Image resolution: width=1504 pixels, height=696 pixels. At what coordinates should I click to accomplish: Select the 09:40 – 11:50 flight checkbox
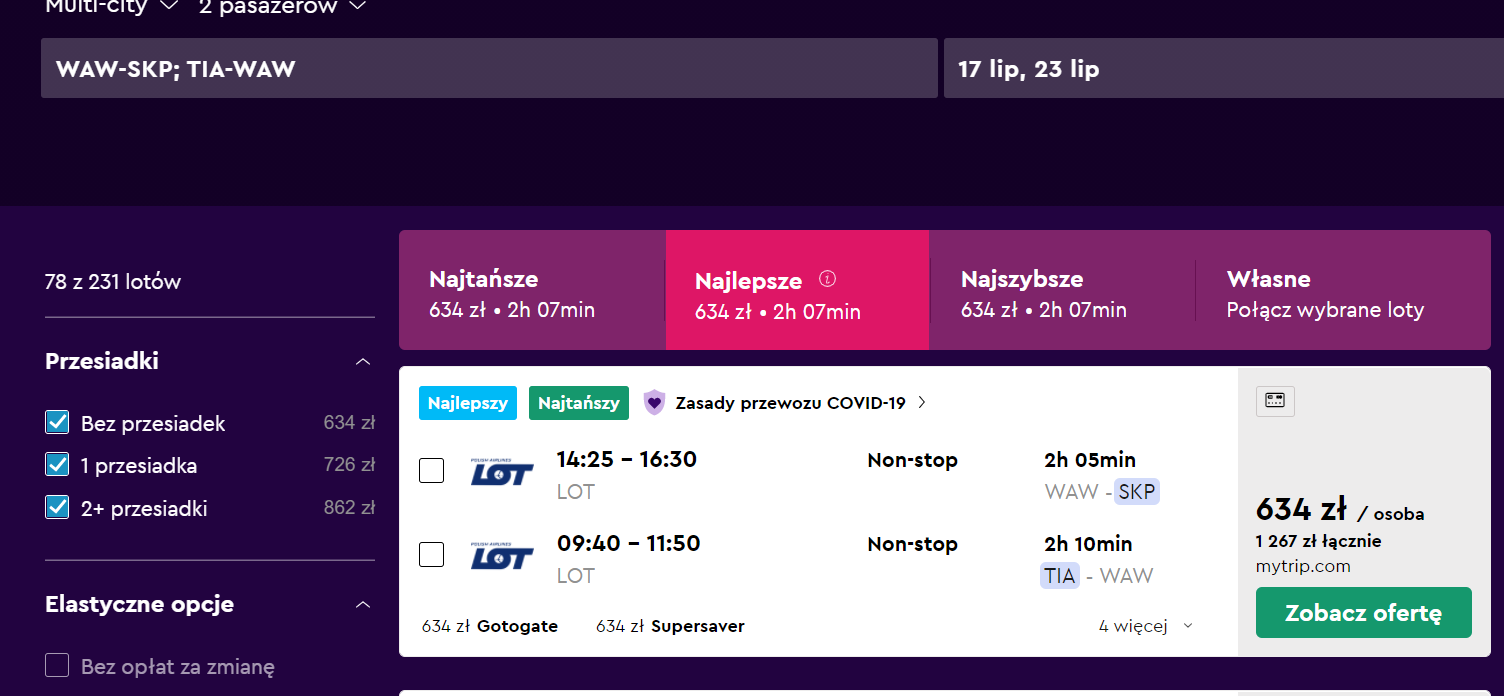point(431,554)
